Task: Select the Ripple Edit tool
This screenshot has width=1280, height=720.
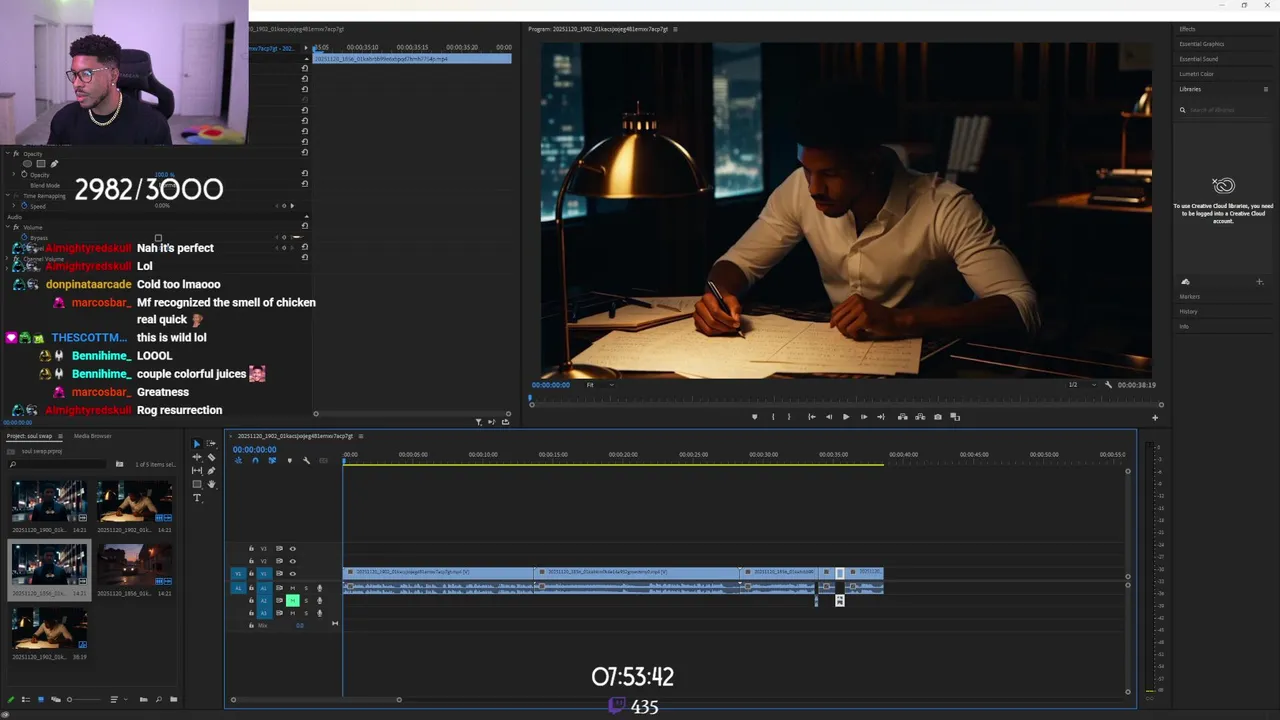Action: pos(197,457)
